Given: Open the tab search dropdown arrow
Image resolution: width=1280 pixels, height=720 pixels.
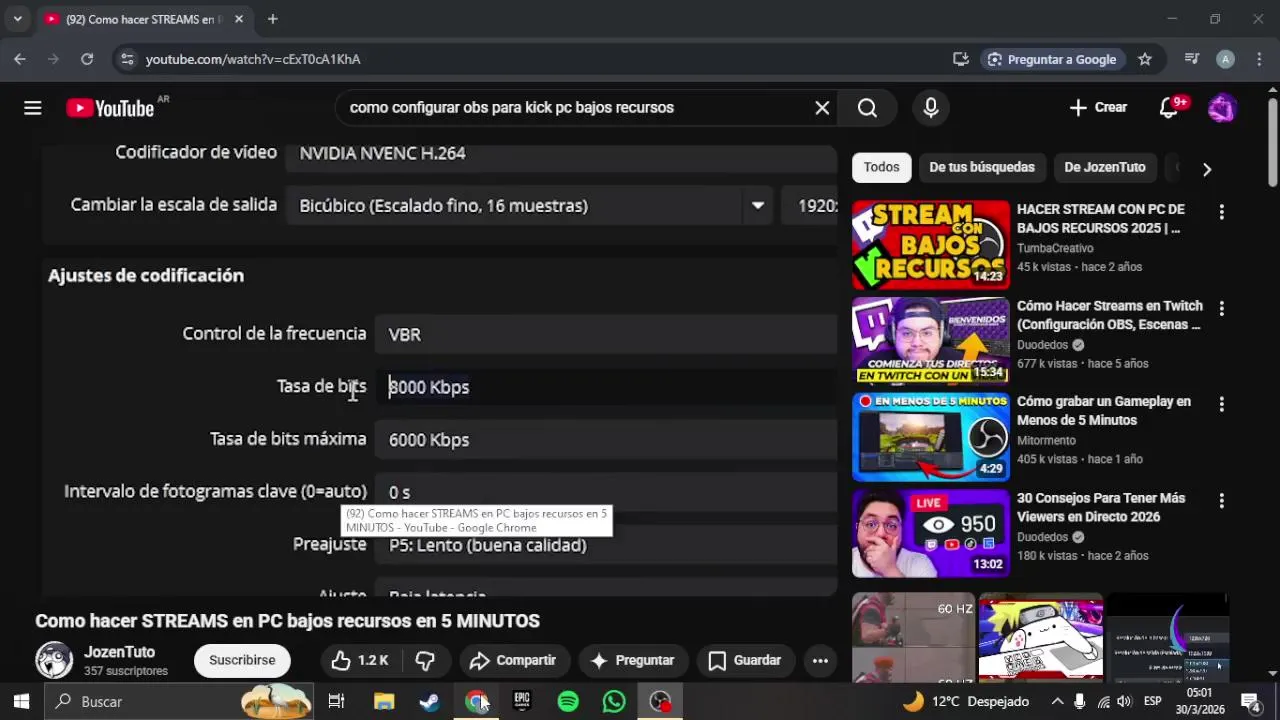Looking at the screenshot, I should tap(17, 19).
